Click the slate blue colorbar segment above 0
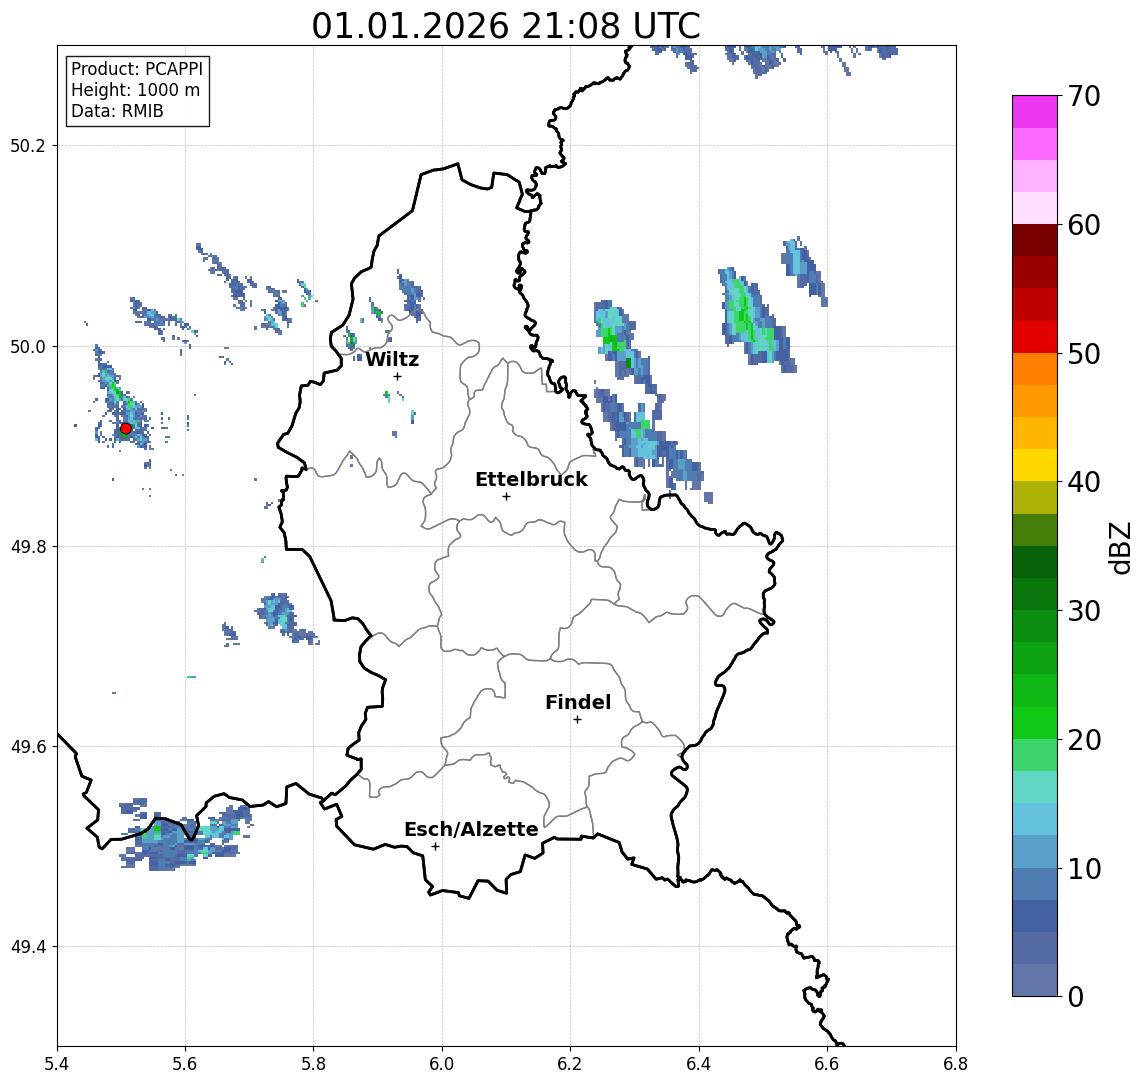 (x=1035, y=980)
